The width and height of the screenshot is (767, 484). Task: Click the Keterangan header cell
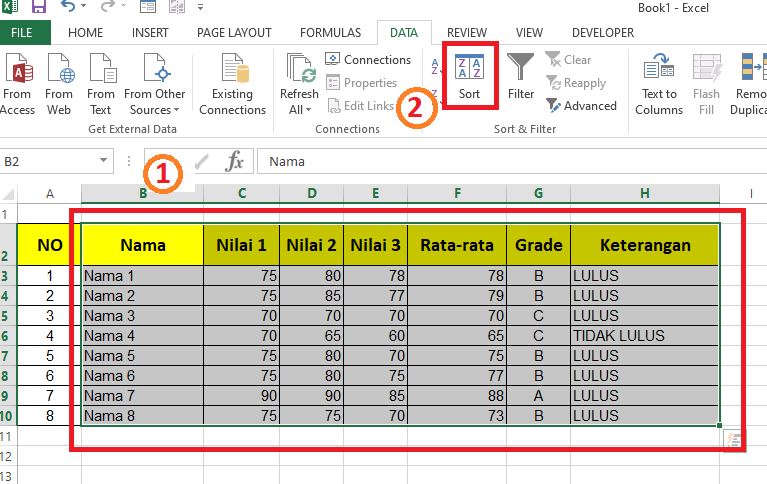(x=645, y=245)
